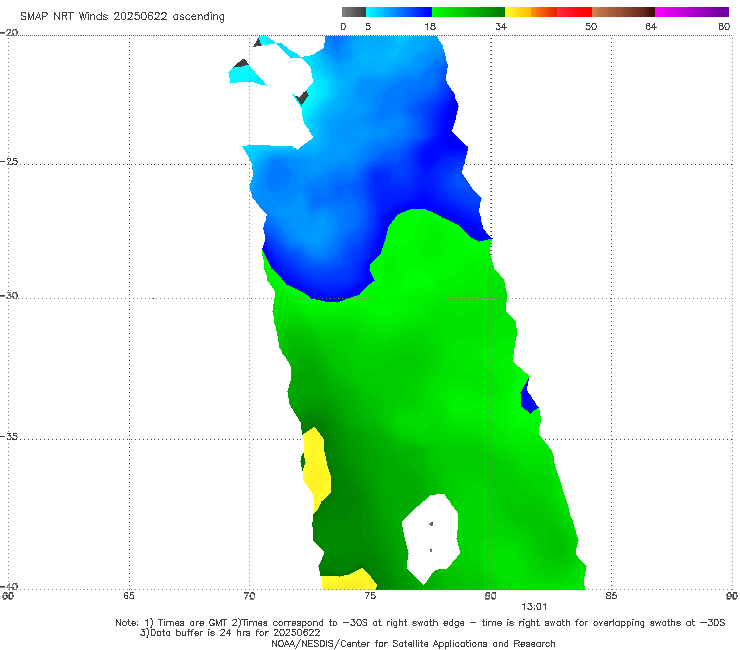Click the latitude label '-35'
Viewport: 740px width, 650px height.
click(9, 437)
